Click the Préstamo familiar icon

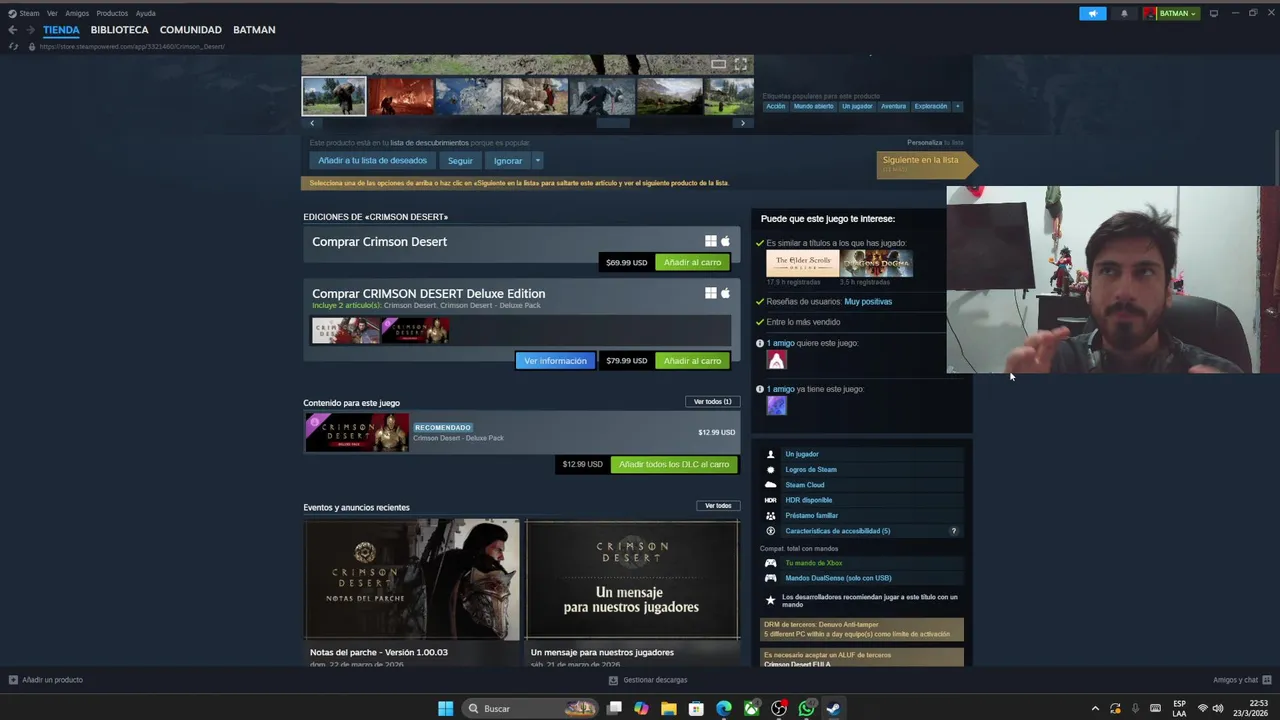click(770, 515)
